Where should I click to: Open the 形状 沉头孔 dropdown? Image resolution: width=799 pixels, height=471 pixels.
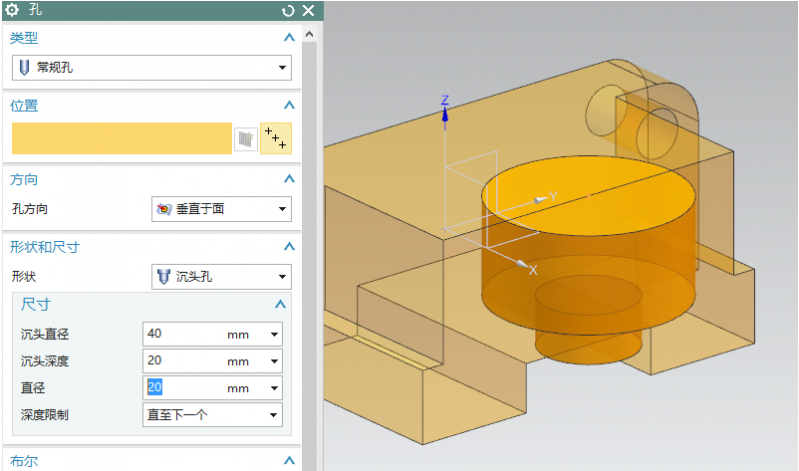[x=282, y=276]
